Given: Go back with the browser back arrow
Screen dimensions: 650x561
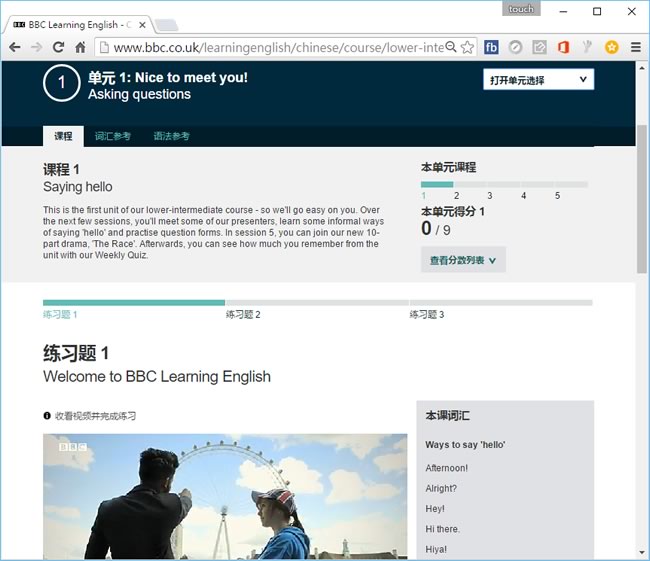Looking at the screenshot, I should click(x=15, y=47).
